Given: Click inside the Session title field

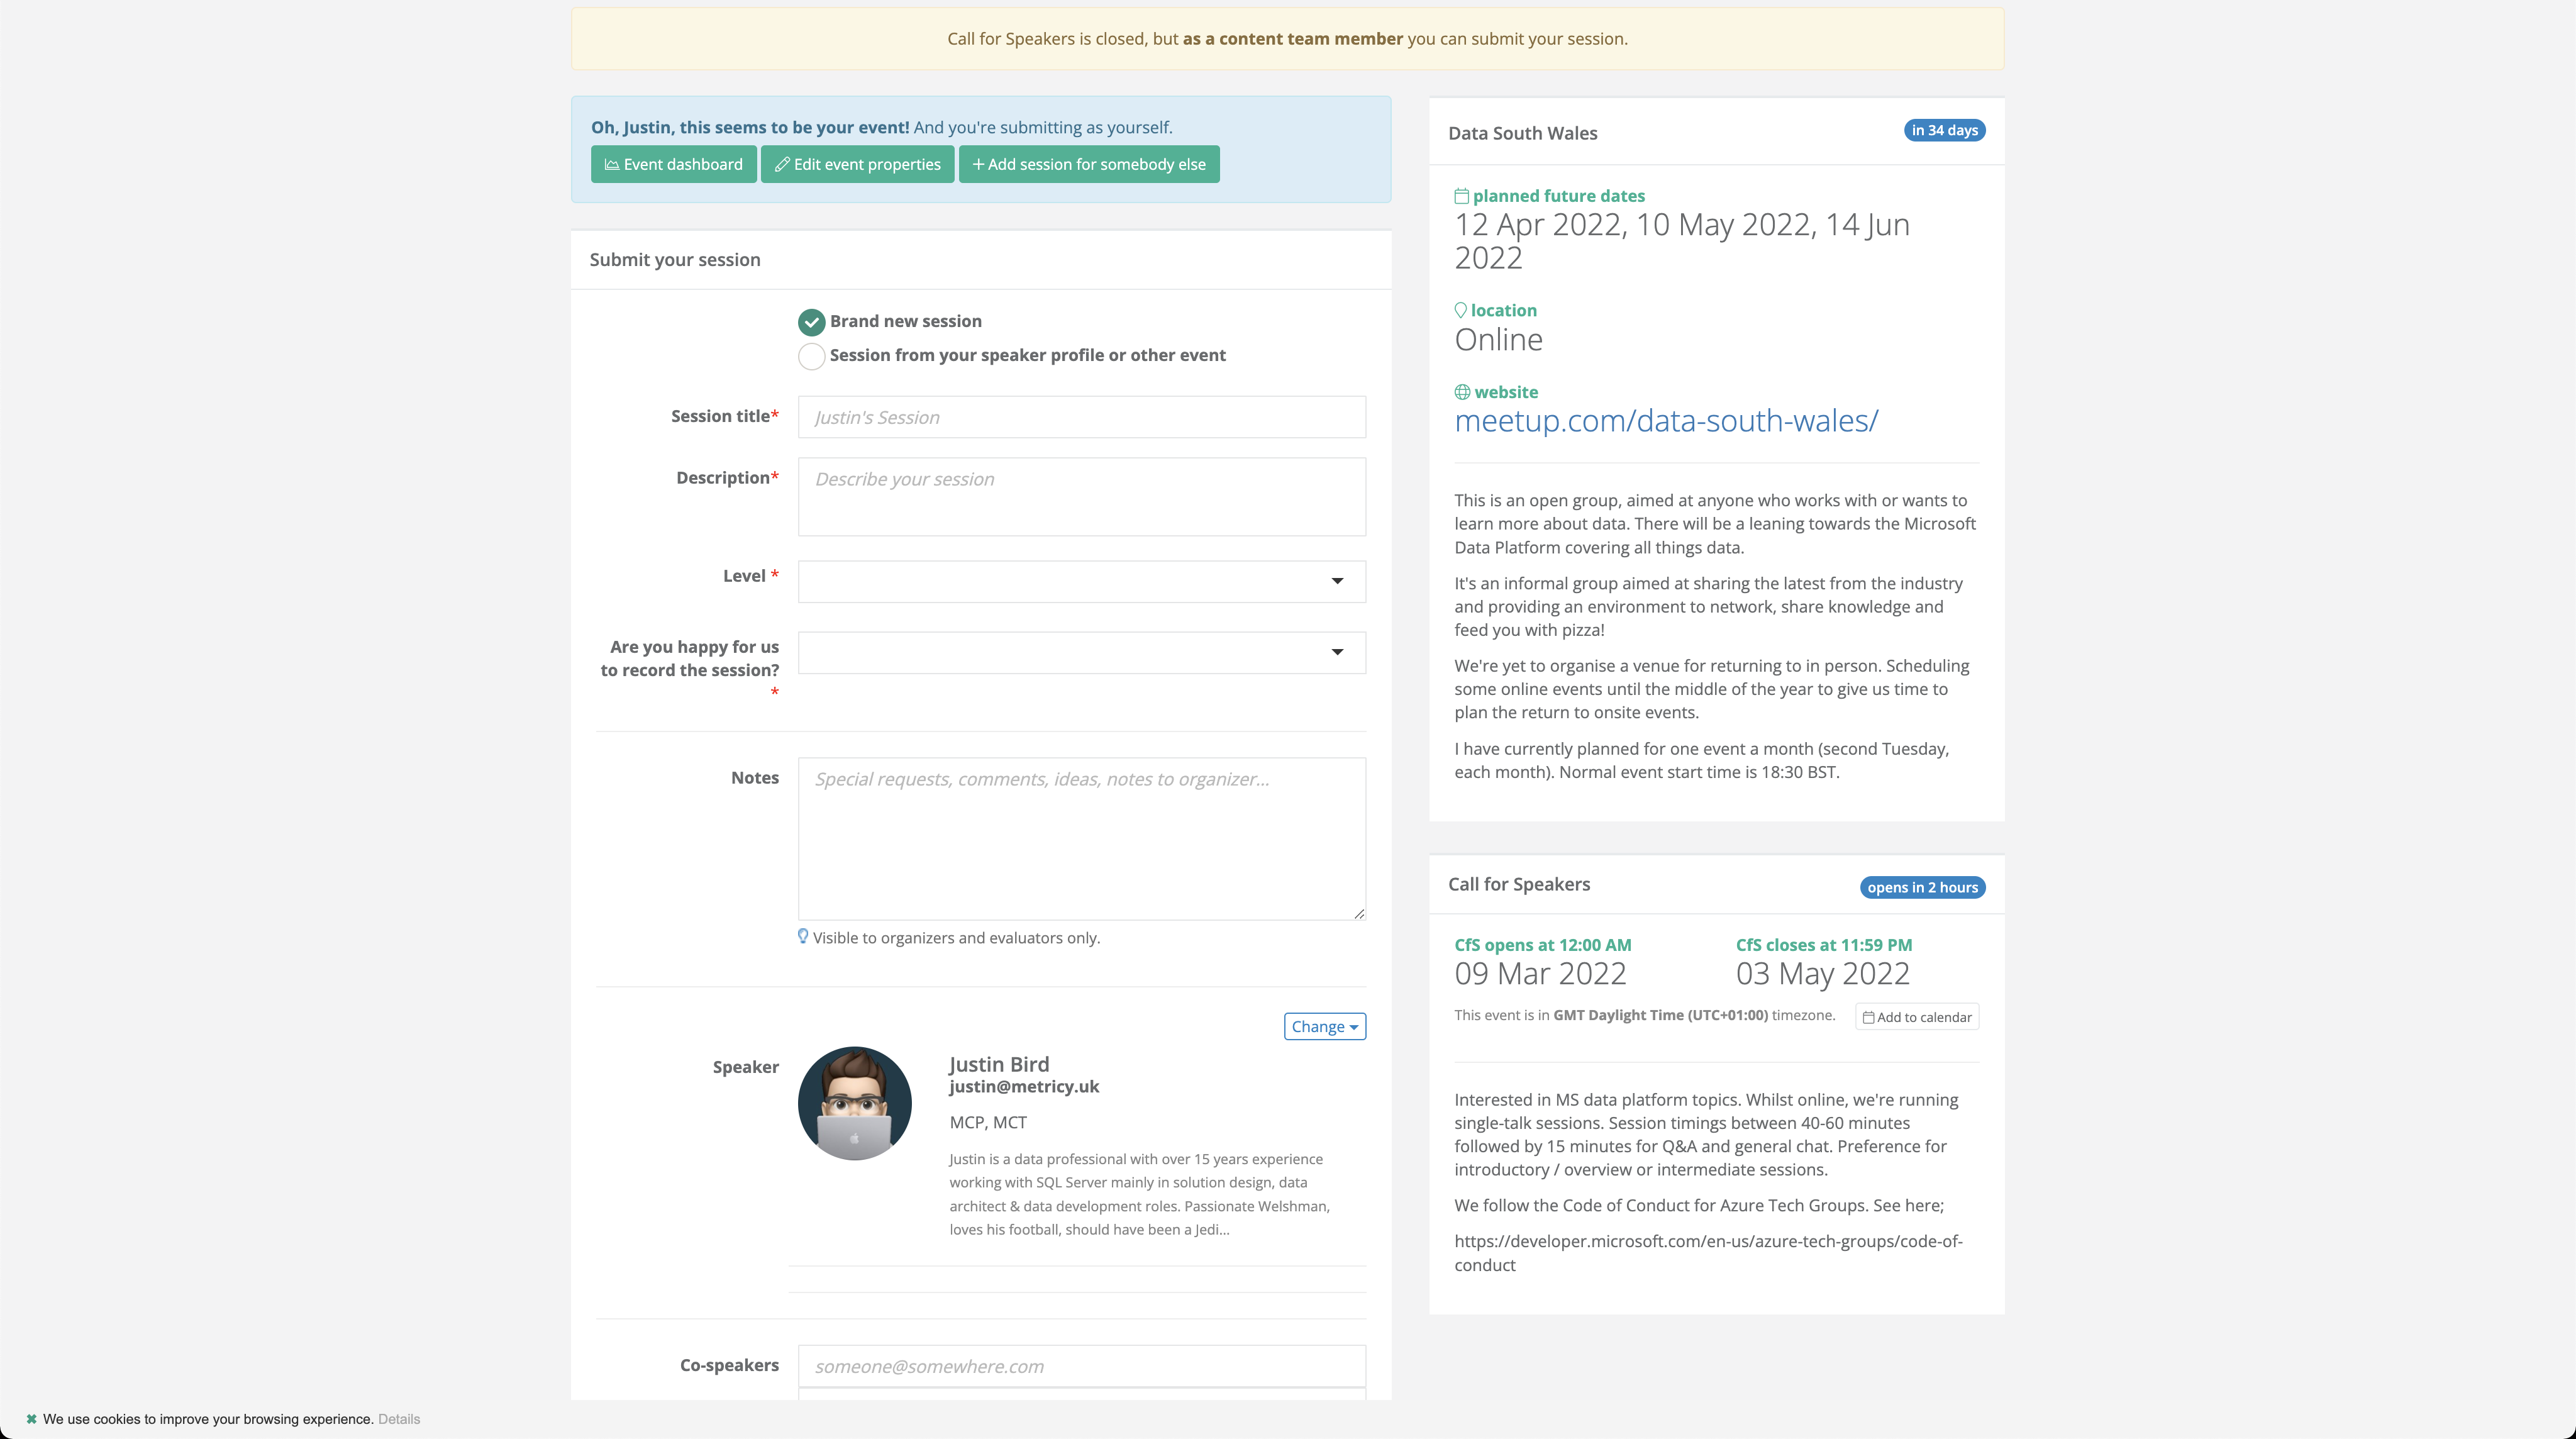Looking at the screenshot, I should click(1081, 417).
